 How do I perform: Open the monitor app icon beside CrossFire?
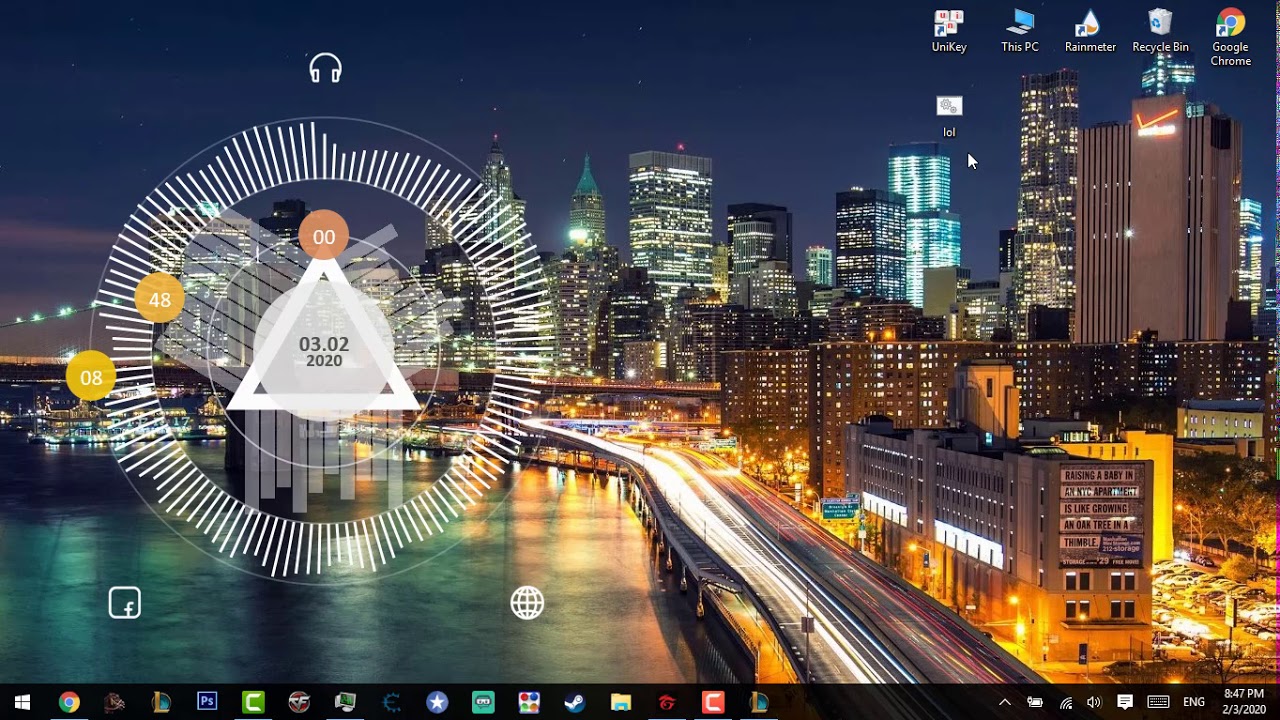point(345,702)
